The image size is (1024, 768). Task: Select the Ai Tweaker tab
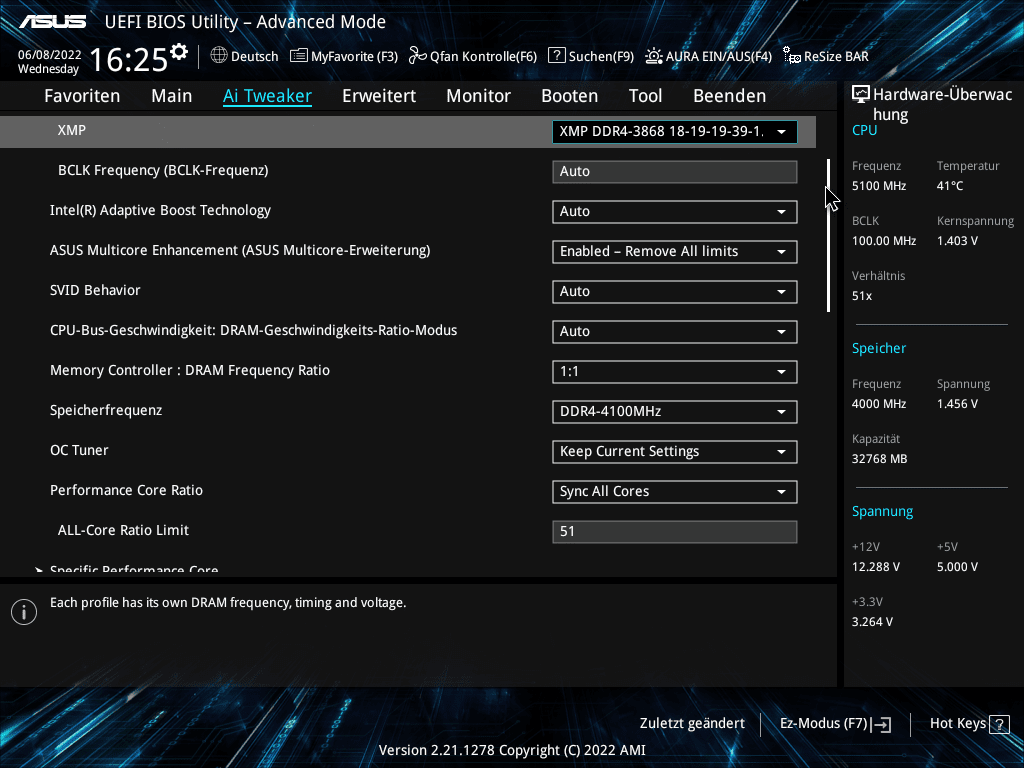[x=267, y=96]
